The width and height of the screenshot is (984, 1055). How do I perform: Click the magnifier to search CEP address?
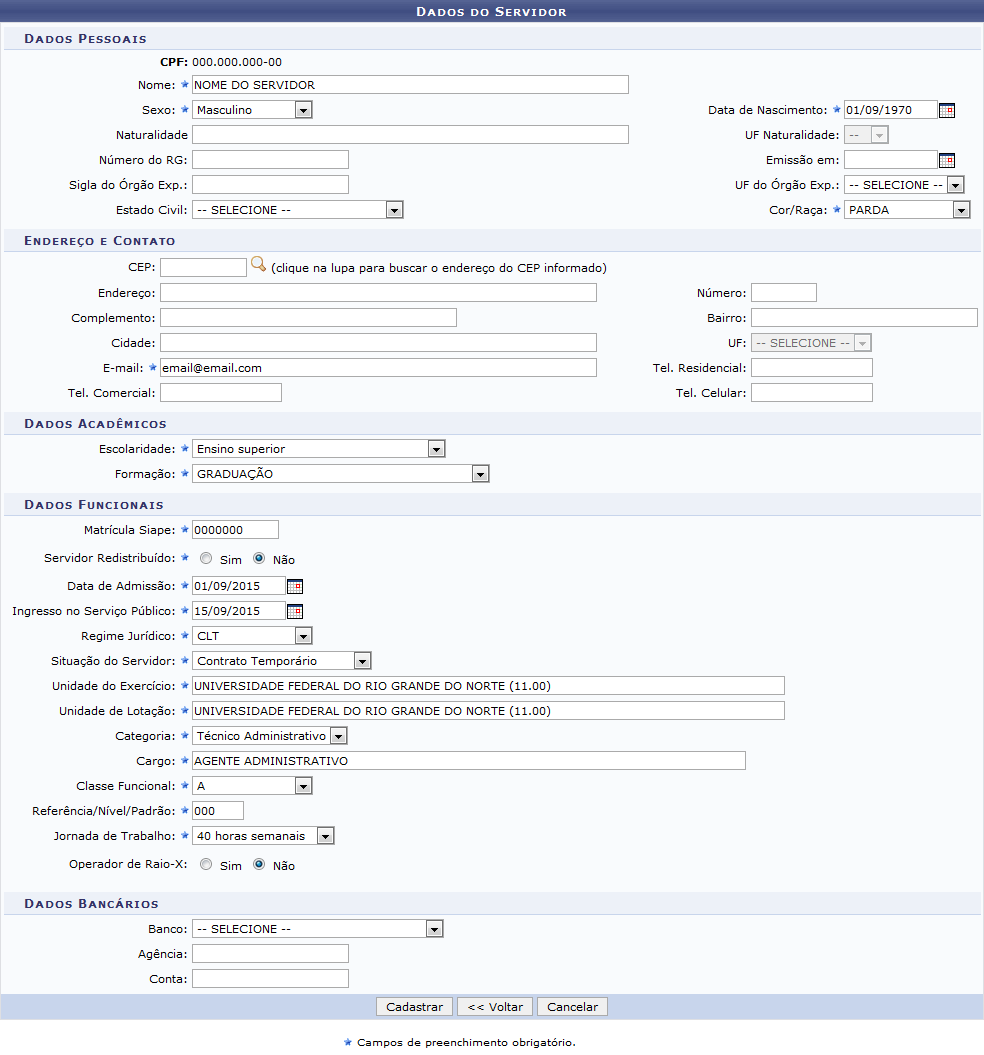pos(258,266)
